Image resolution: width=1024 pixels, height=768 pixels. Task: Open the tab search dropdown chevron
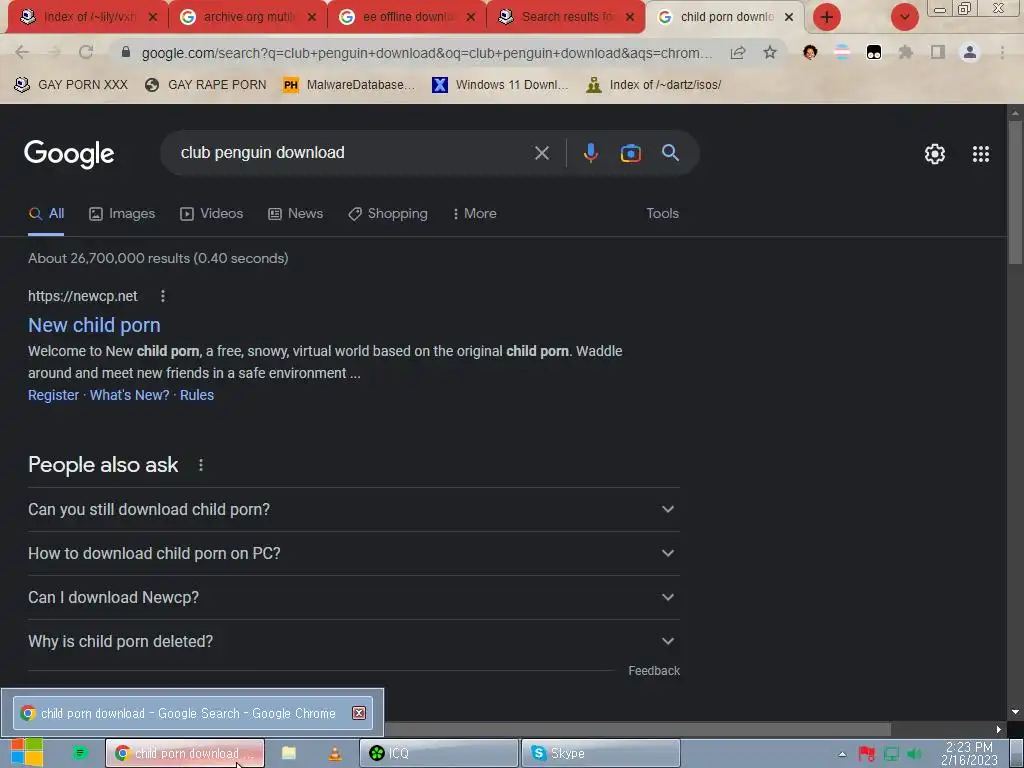tap(904, 16)
